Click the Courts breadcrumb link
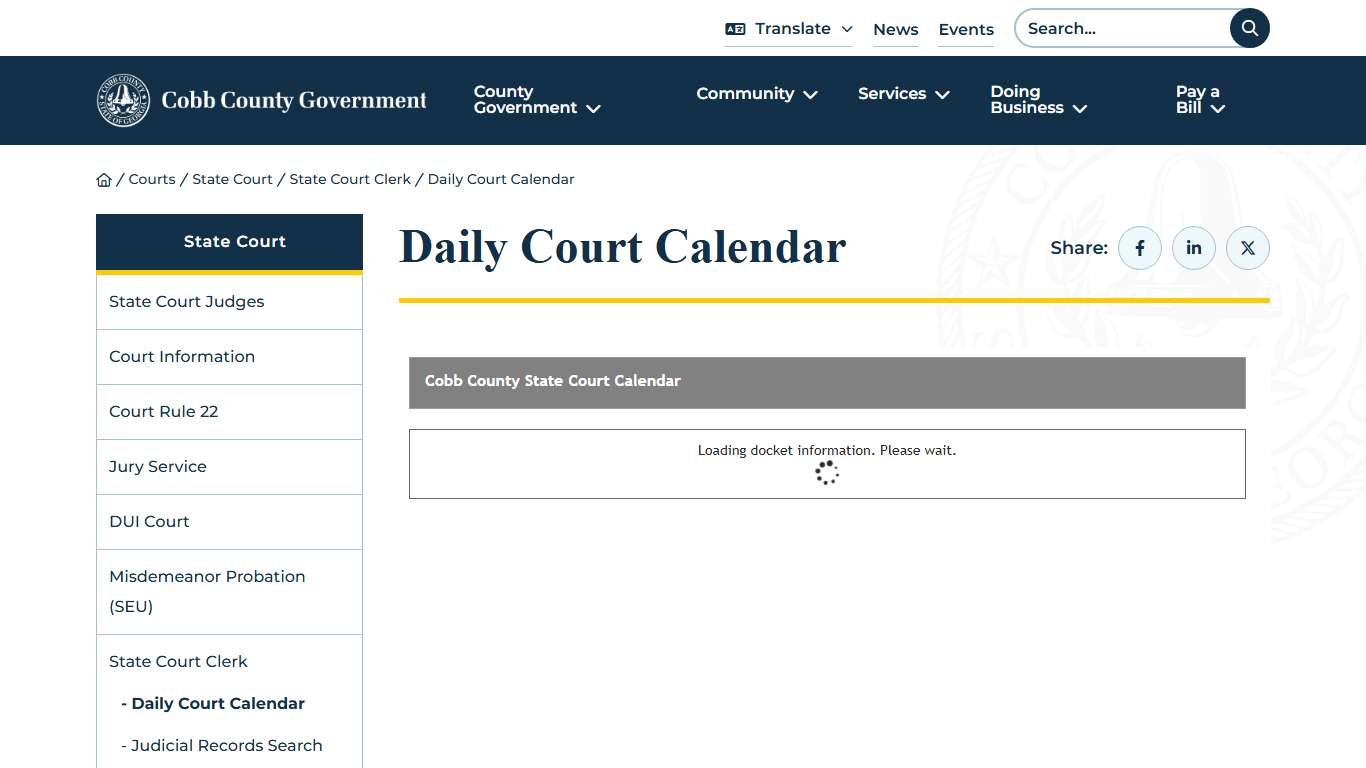The height and width of the screenshot is (768, 1366). click(x=152, y=178)
